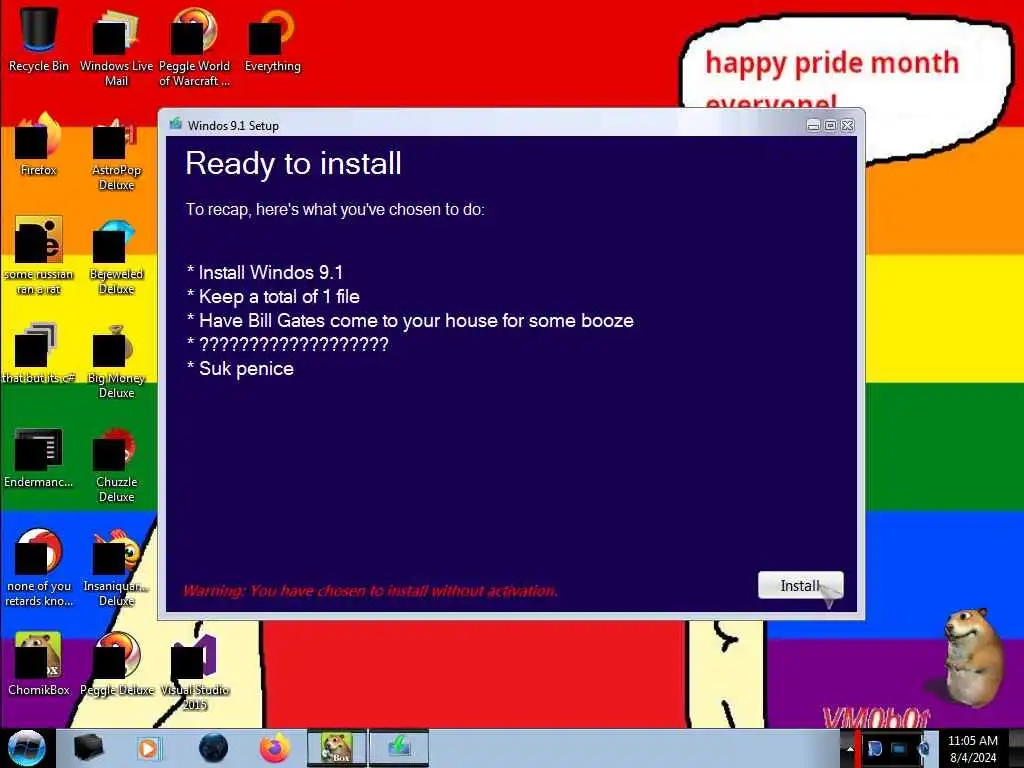Click the Bill Gates booze recap line
Viewport: 1024px width, 768px height.
(x=410, y=321)
